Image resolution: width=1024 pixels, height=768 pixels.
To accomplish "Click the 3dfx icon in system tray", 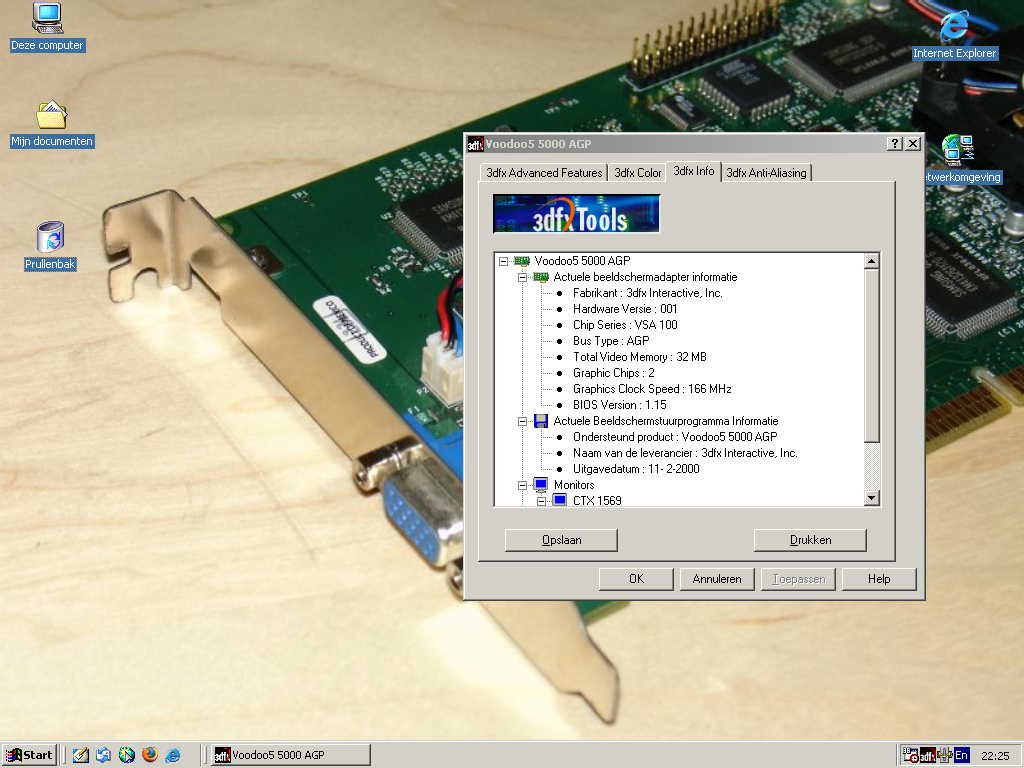I will click(x=927, y=755).
